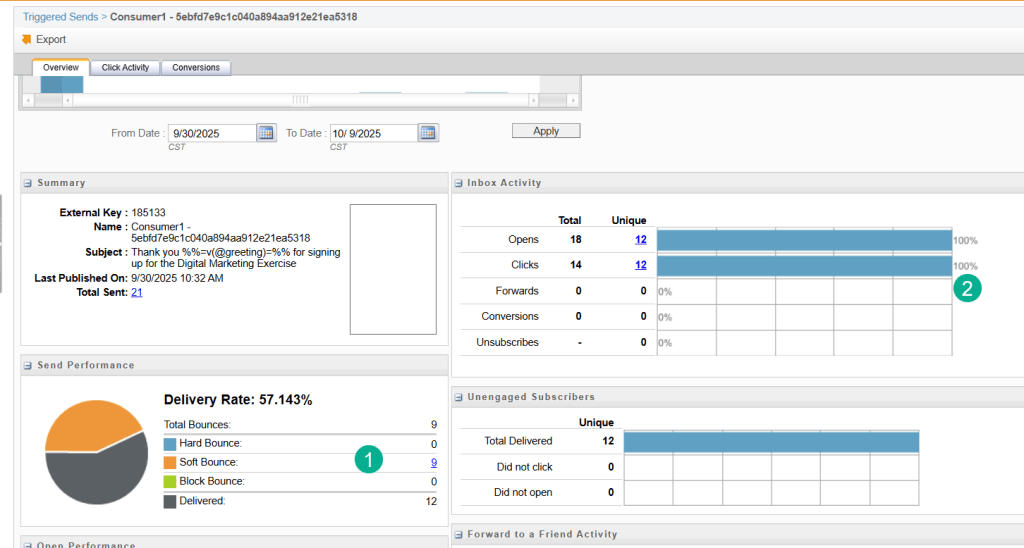This screenshot has width=1024, height=548.
Task: Select the Overview tab
Action: click(x=61, y=68)
